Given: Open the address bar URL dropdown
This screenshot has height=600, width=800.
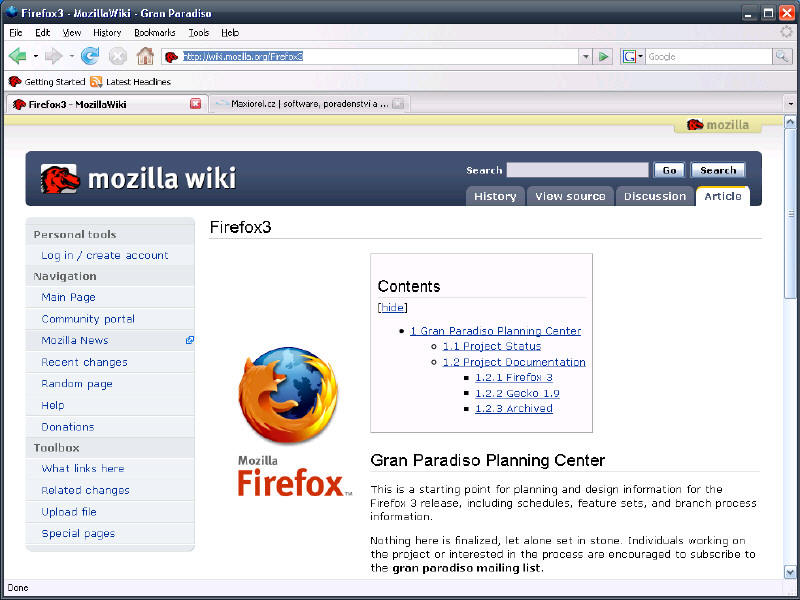Looking at the screenshot, I should click(586, 57).
